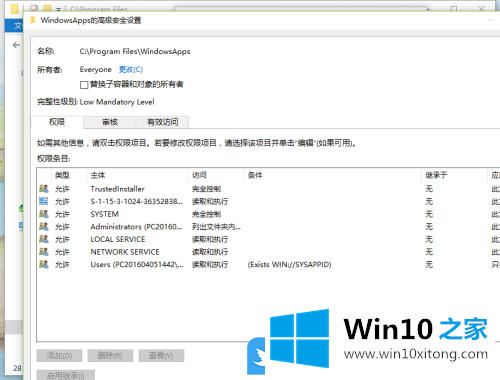Click the (Exists WIN://SYSAPPID) condition cell

click(289, 265)
